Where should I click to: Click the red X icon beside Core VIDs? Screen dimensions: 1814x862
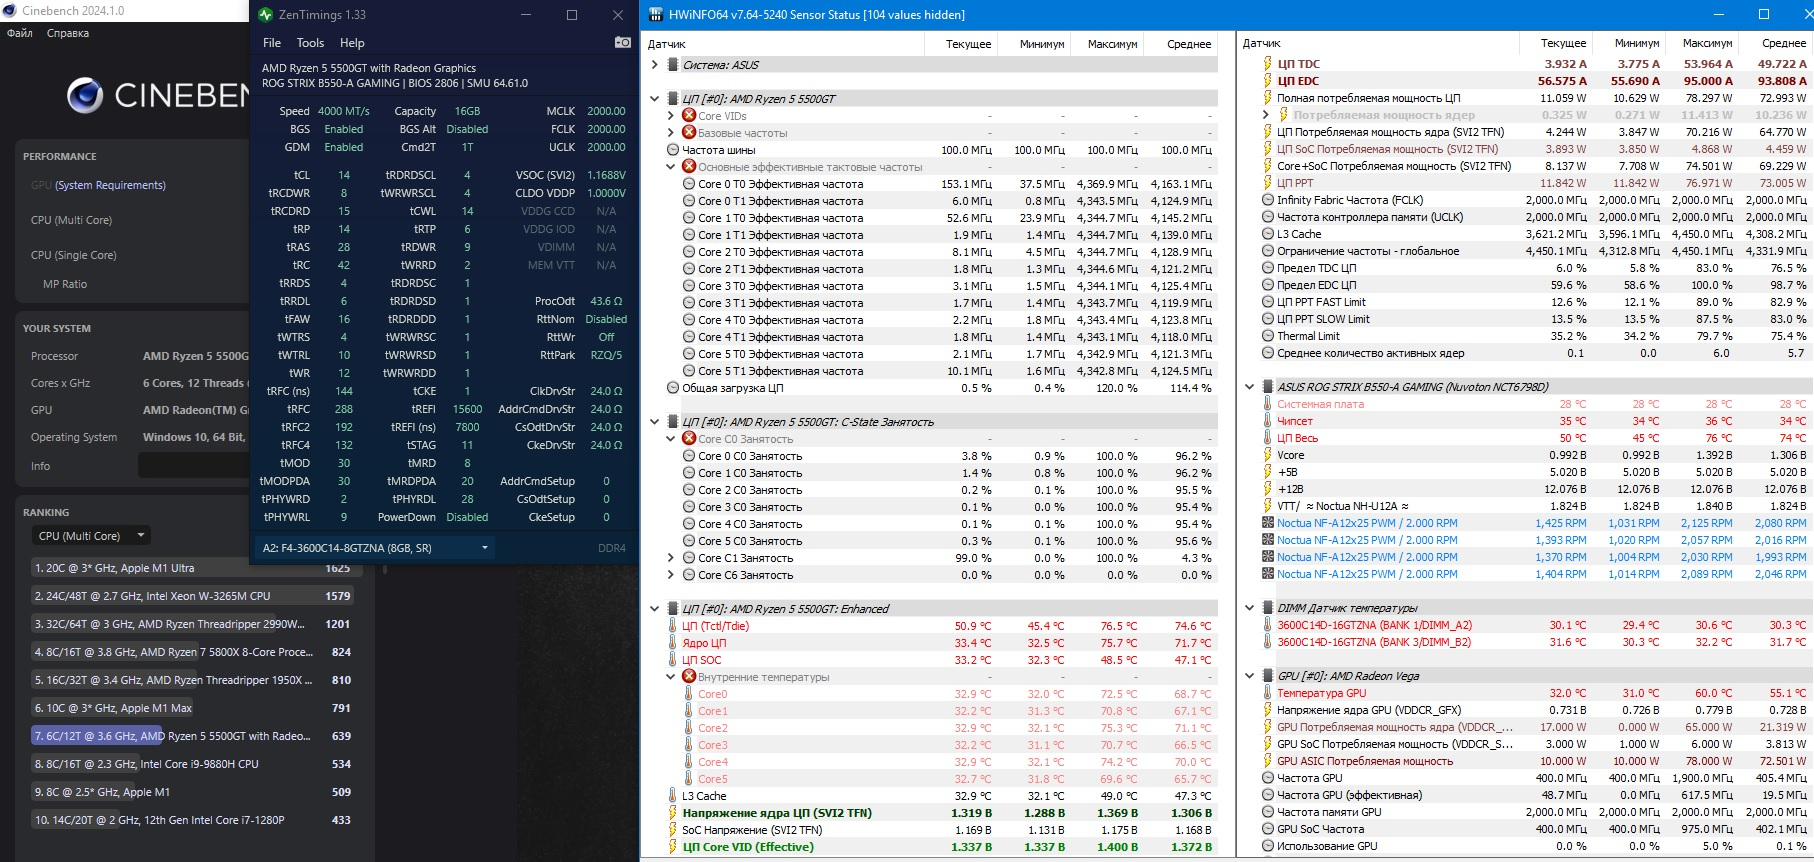click(689, 116)
